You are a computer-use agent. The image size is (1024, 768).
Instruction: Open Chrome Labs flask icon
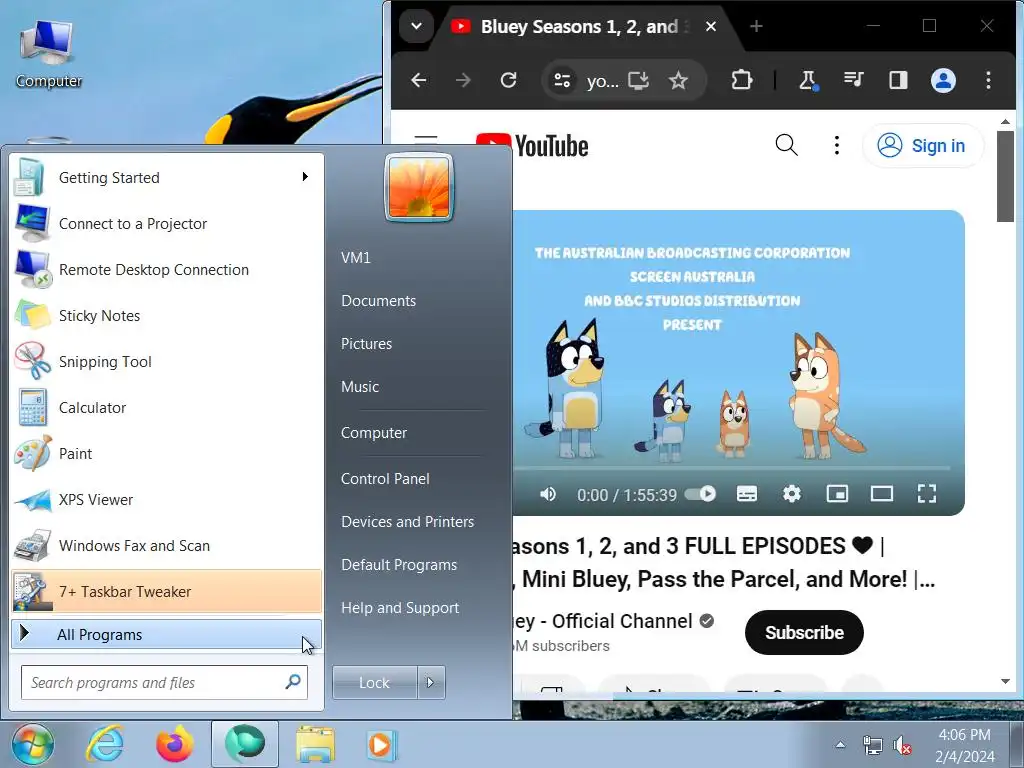point(808,80)
